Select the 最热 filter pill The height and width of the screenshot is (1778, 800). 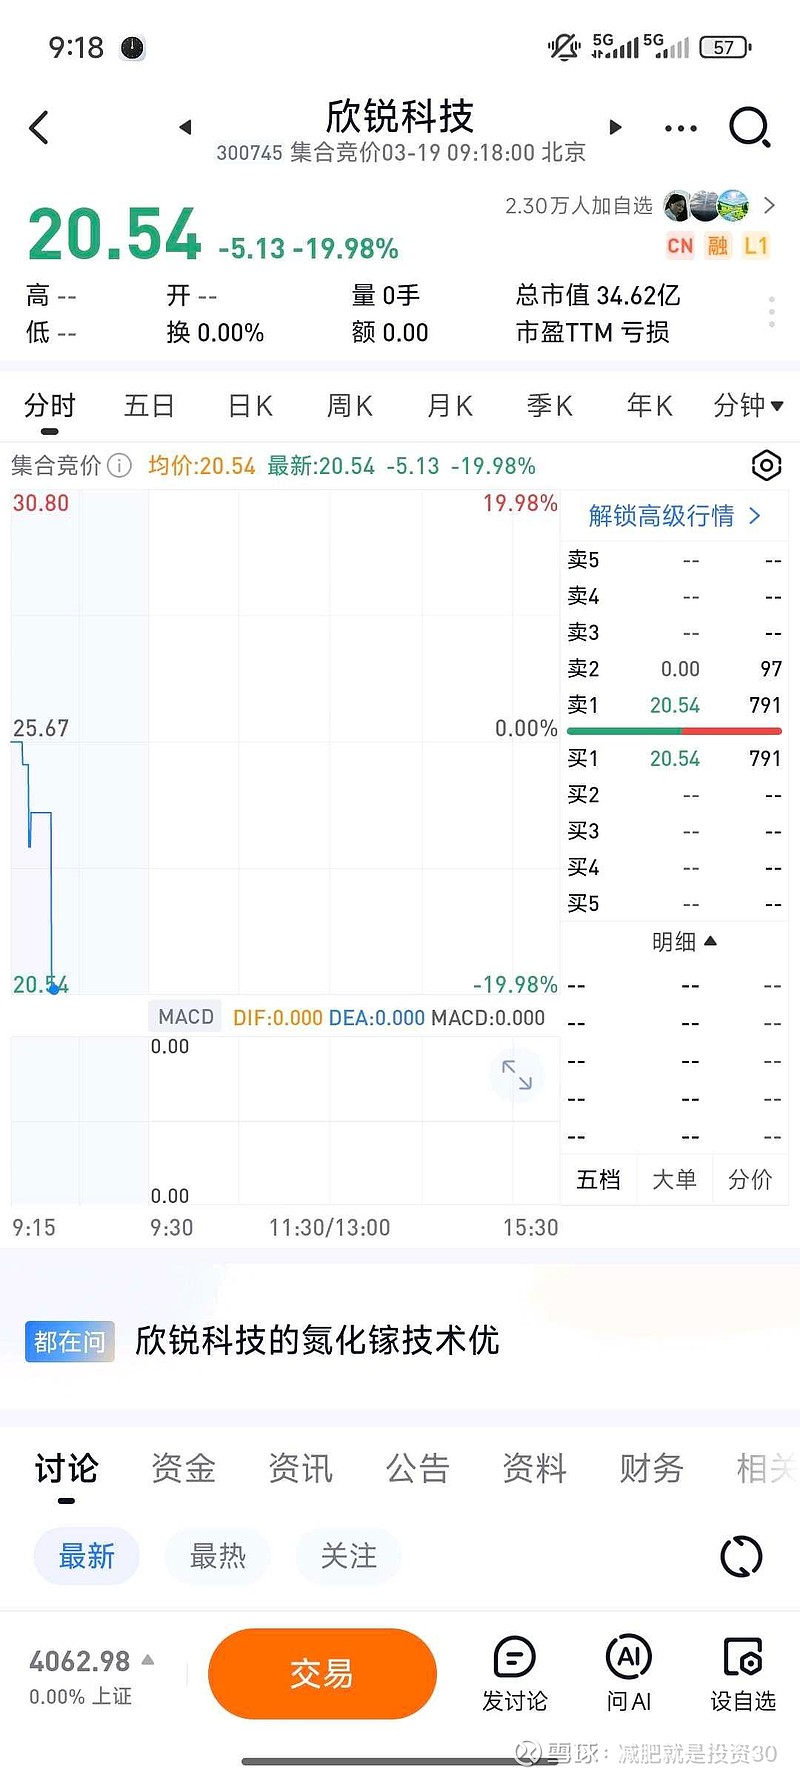pos(218,1556)
